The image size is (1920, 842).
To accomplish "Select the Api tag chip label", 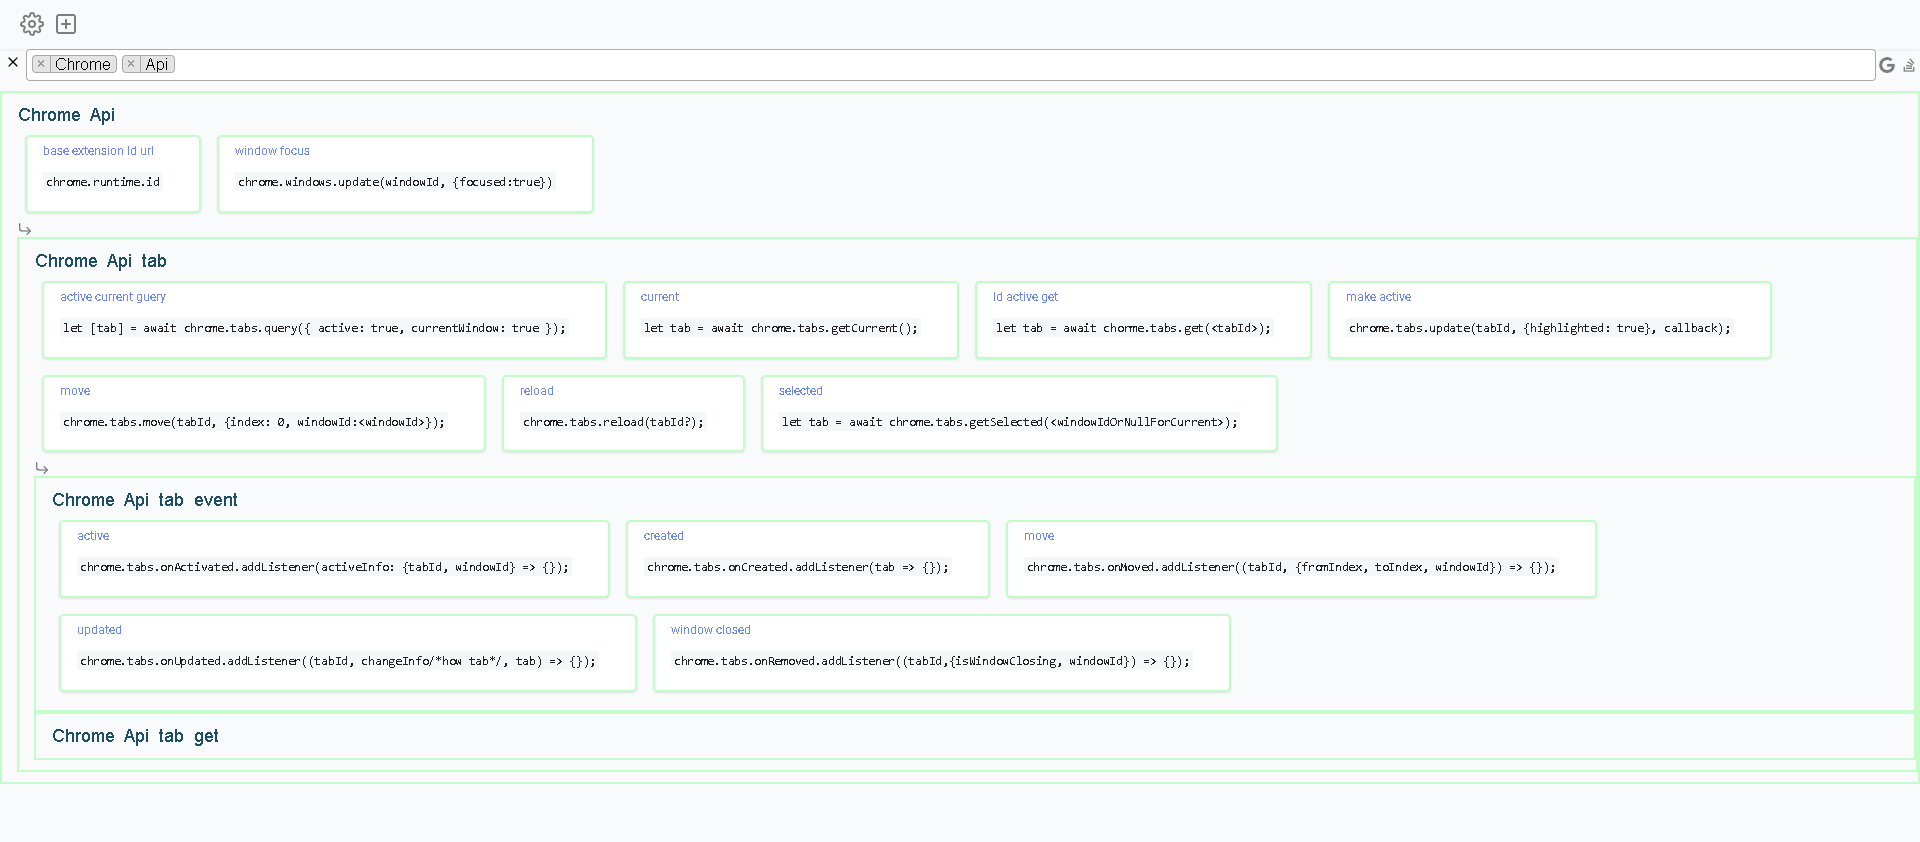I will click(157, 64).
